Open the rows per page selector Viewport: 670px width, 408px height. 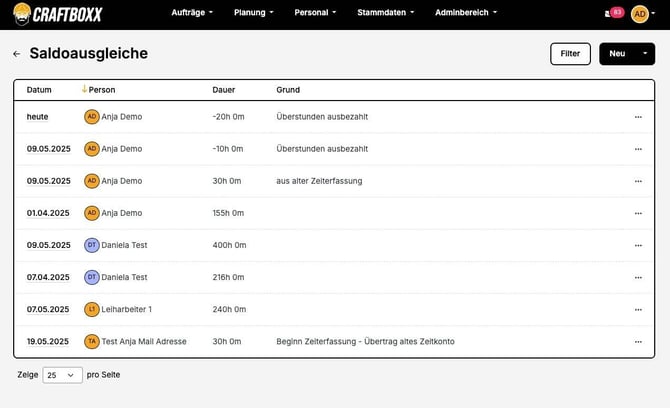coord(62,375)
